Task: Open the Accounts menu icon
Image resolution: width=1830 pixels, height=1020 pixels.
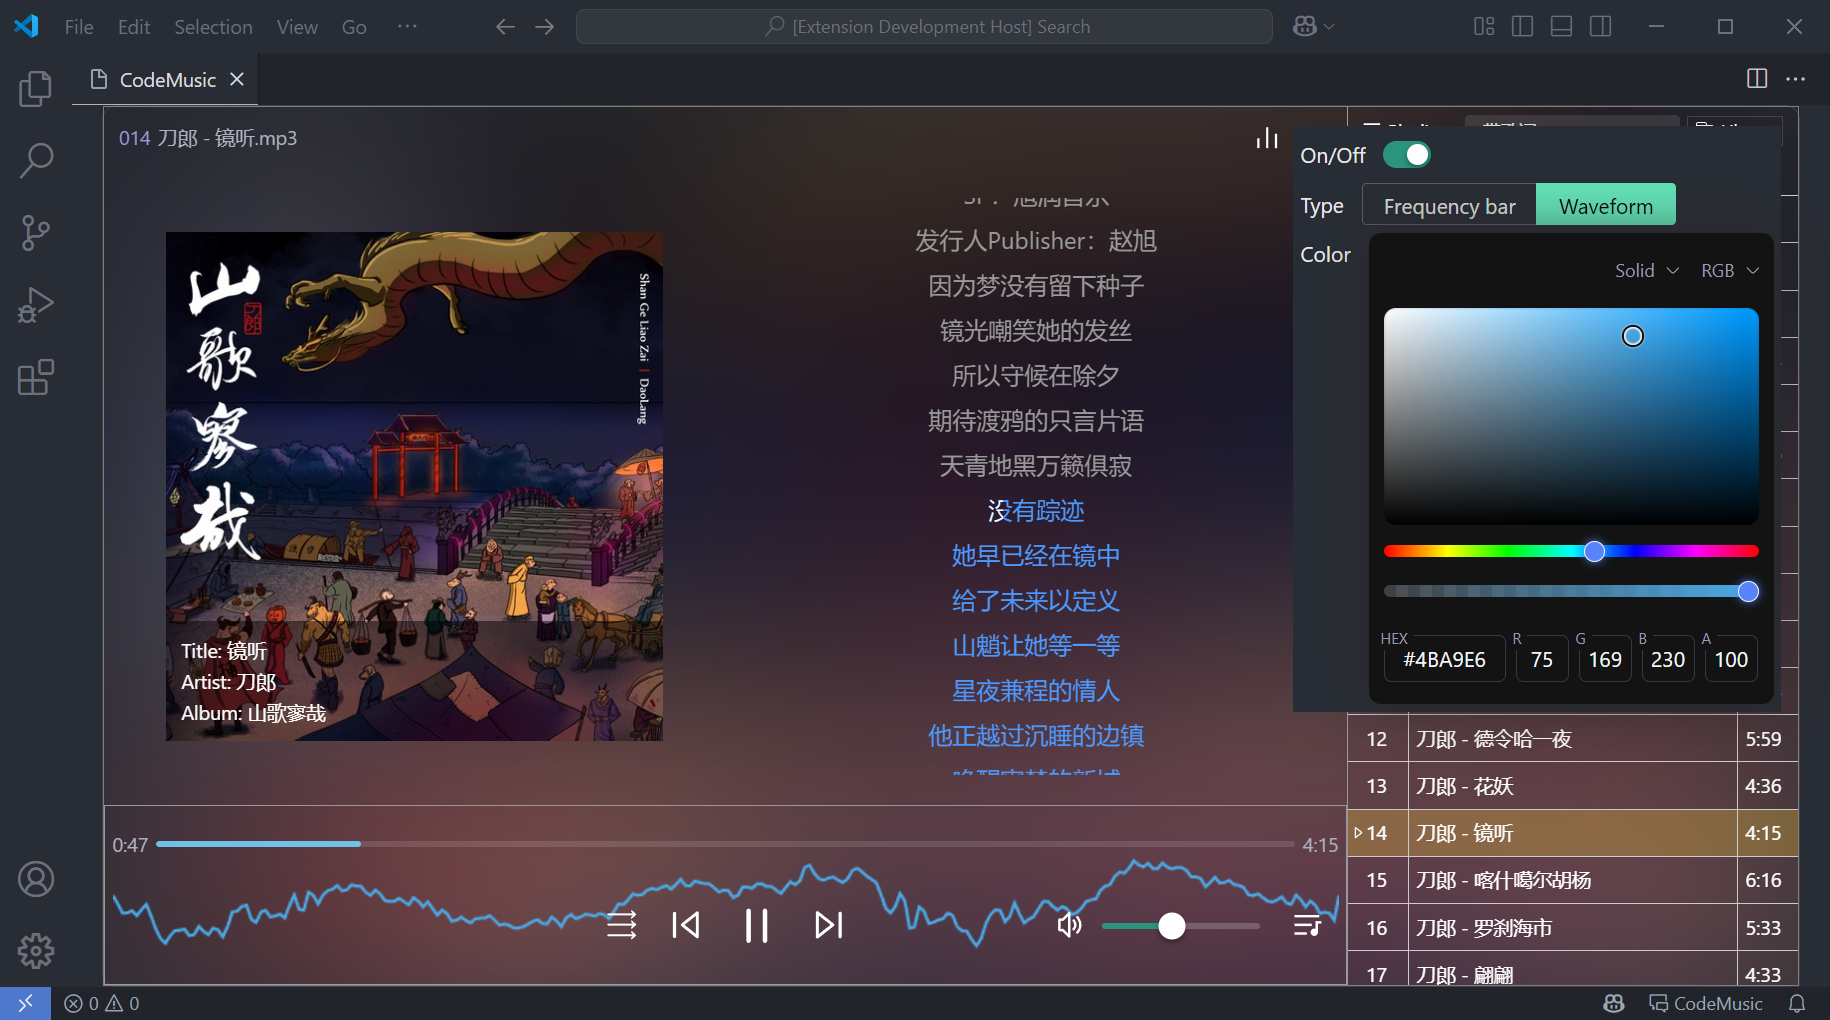Action: pos(36,879)
